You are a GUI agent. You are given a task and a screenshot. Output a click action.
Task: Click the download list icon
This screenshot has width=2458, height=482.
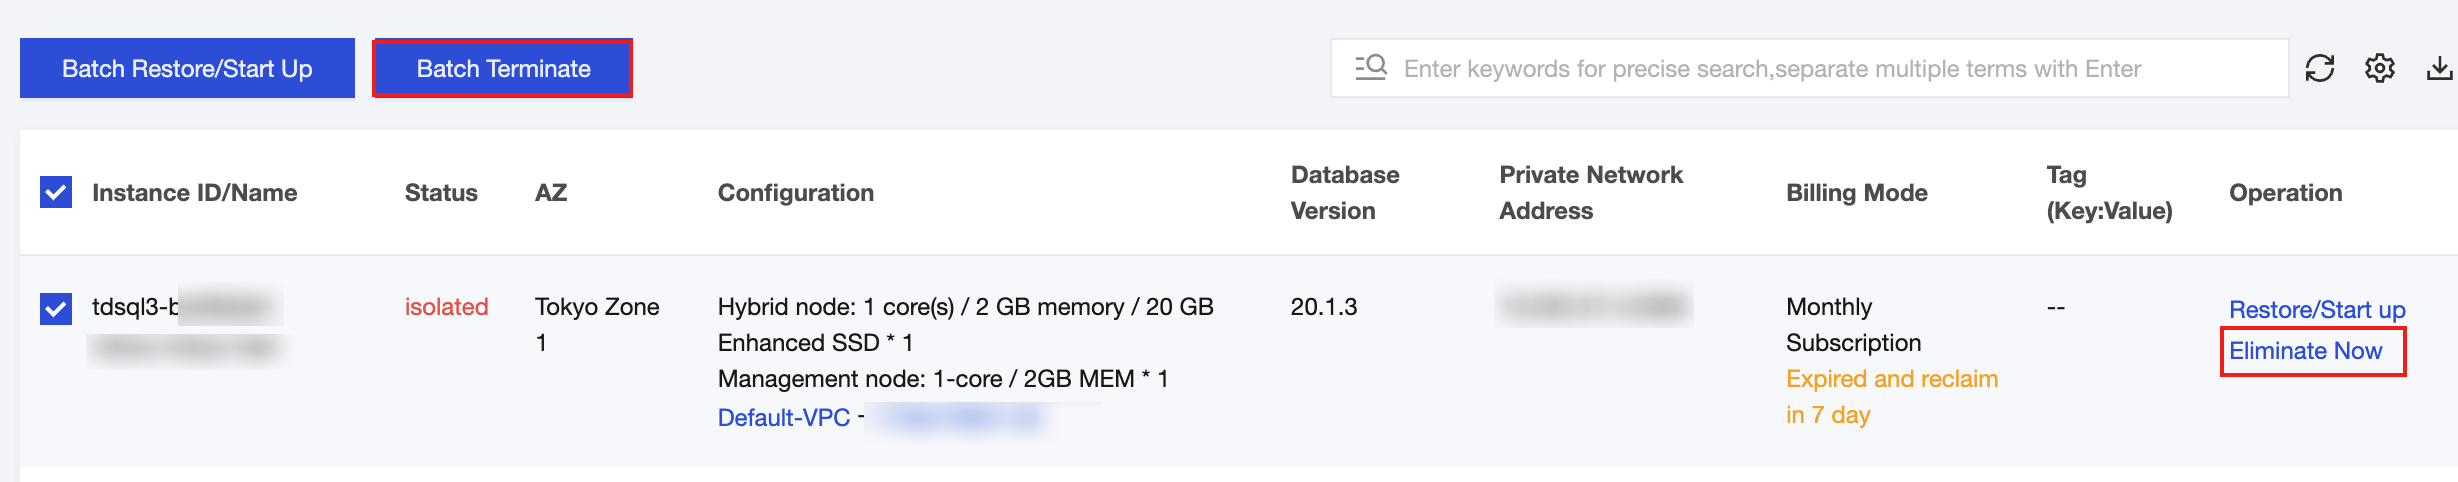(2439, 68)
